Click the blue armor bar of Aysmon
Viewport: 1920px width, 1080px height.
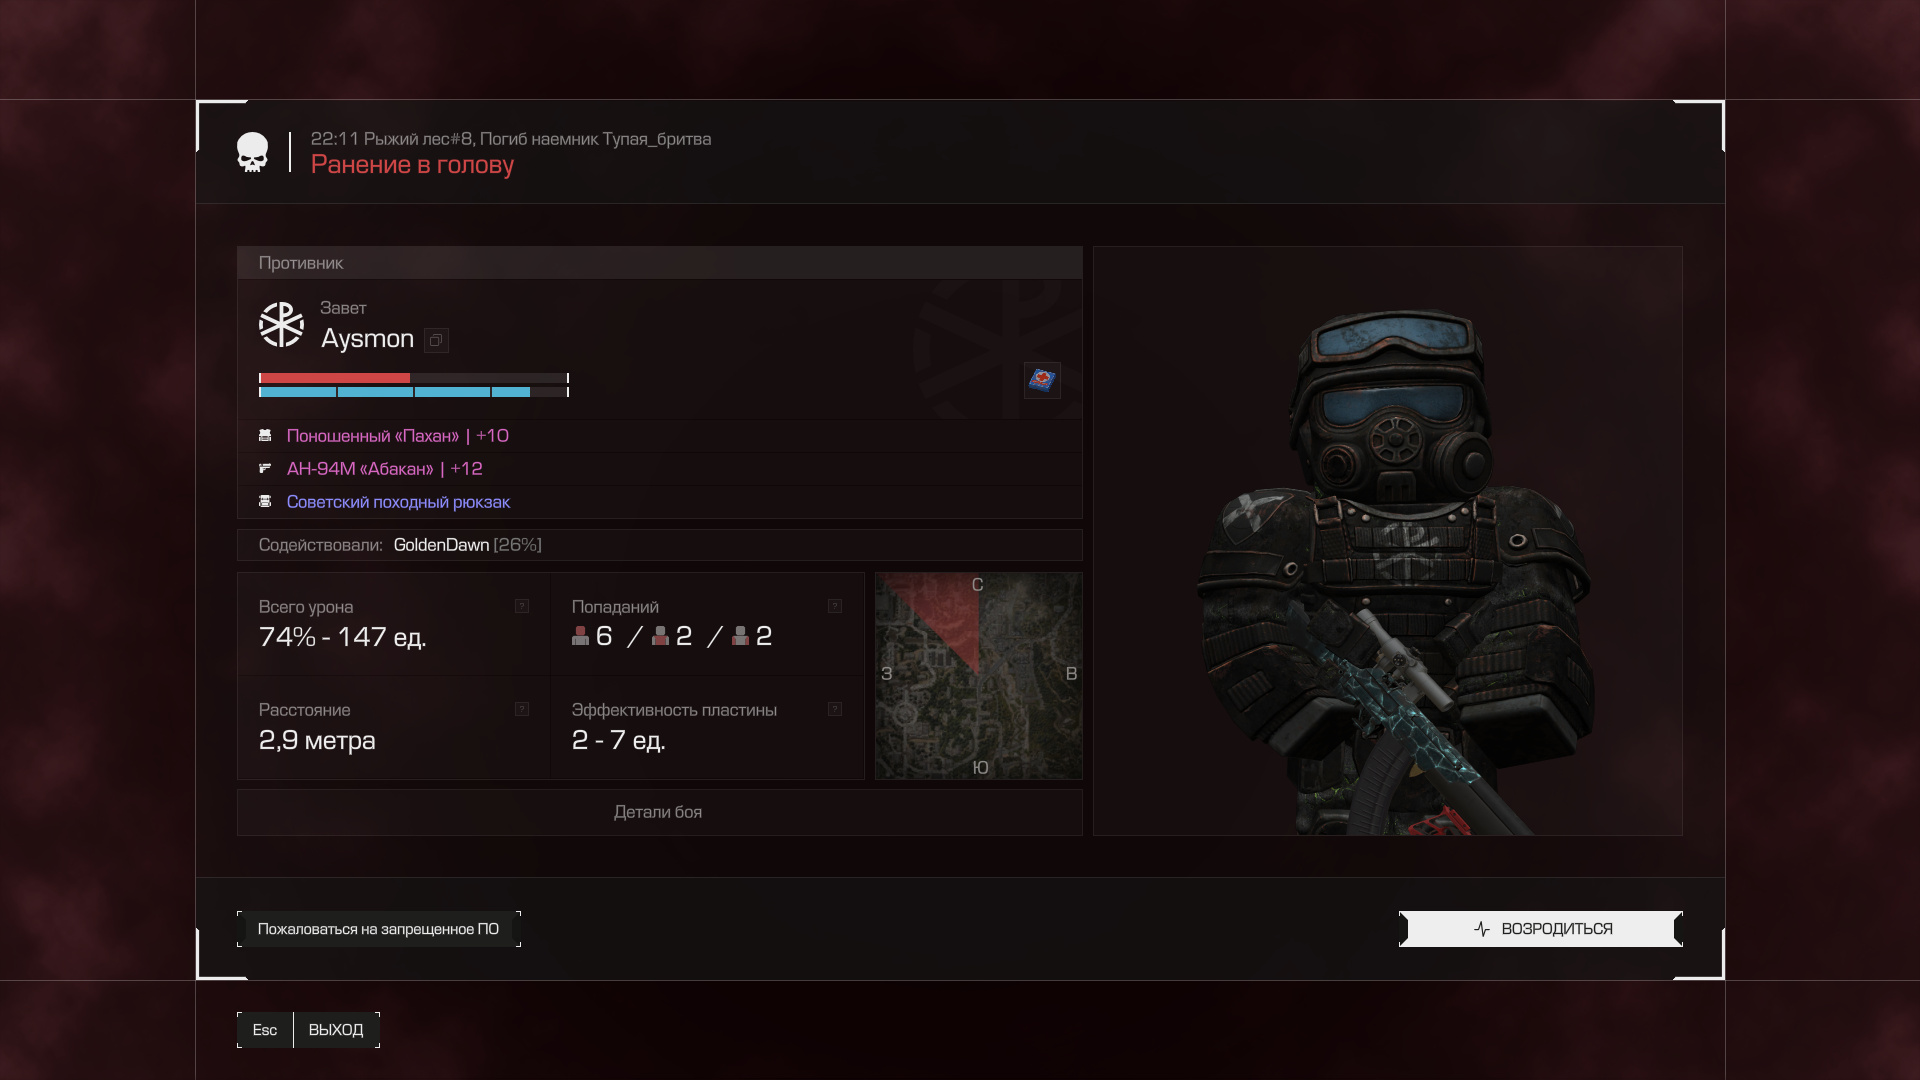coord(414,392)
